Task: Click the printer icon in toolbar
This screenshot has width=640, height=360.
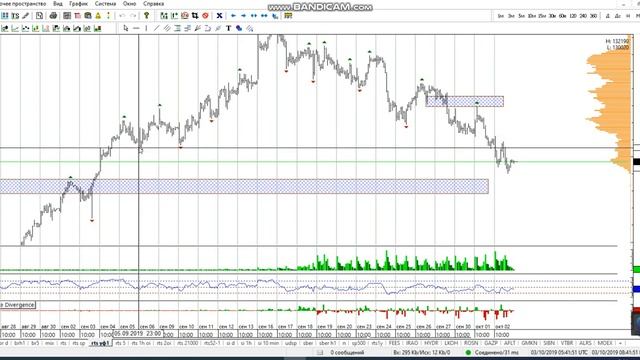Action: tap(53, 16)
